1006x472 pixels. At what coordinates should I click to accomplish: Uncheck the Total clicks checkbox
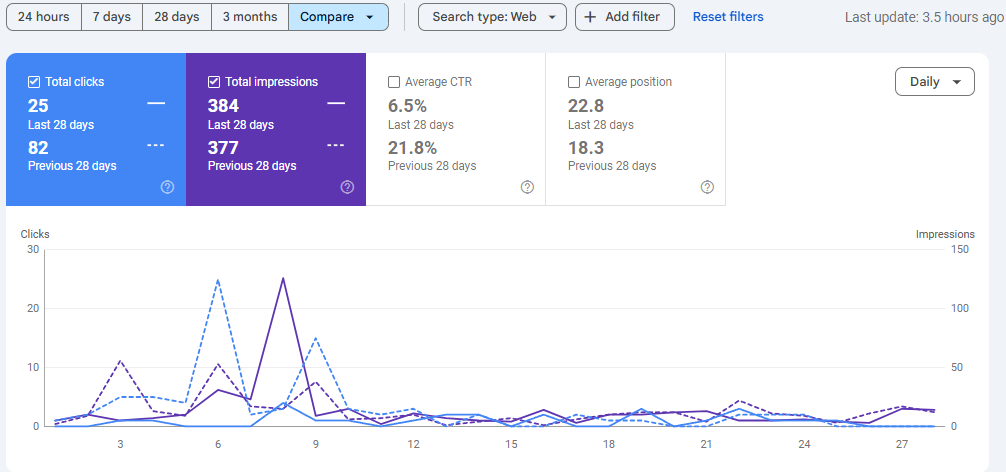[34, 82]
